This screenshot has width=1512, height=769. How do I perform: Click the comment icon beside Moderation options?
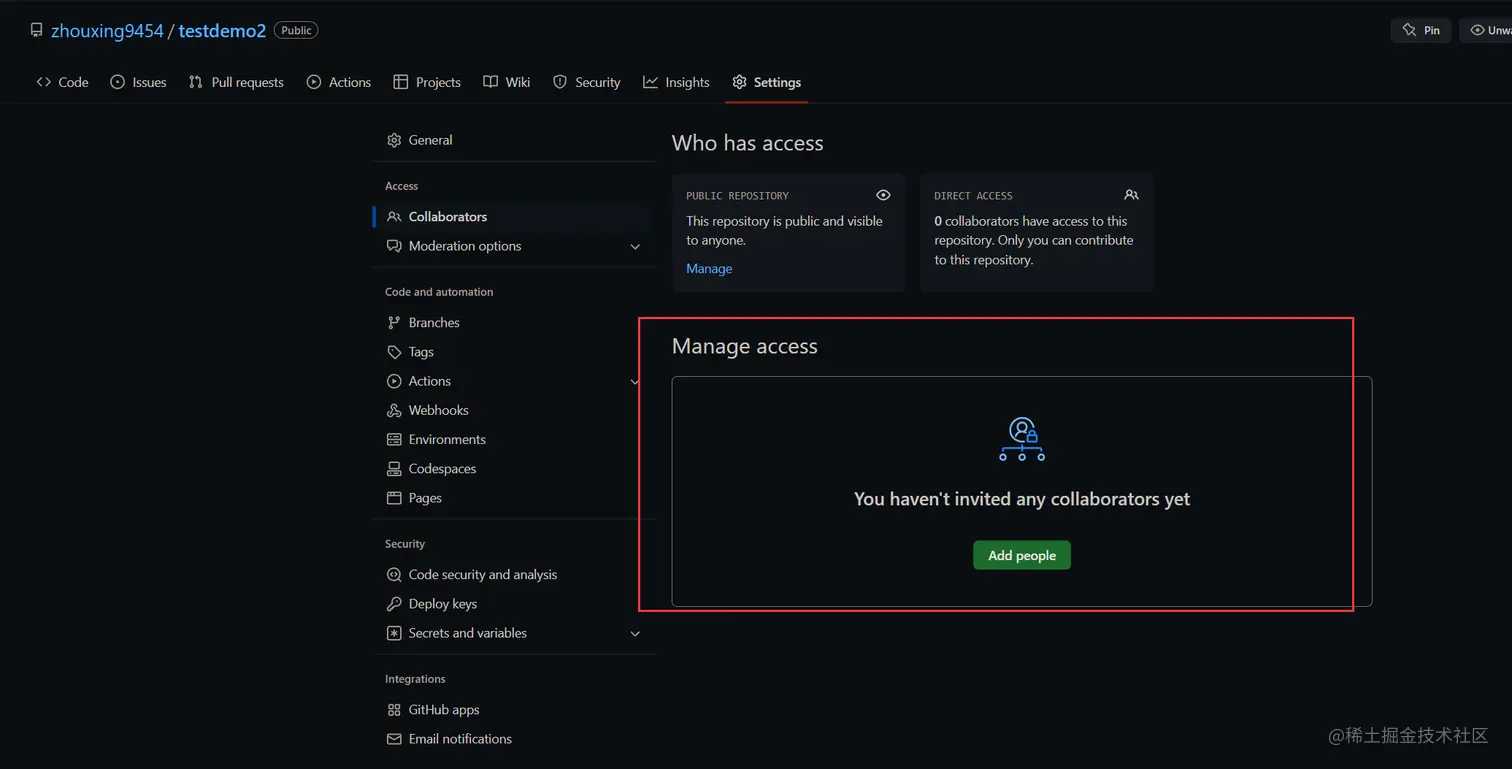point(394,246)
